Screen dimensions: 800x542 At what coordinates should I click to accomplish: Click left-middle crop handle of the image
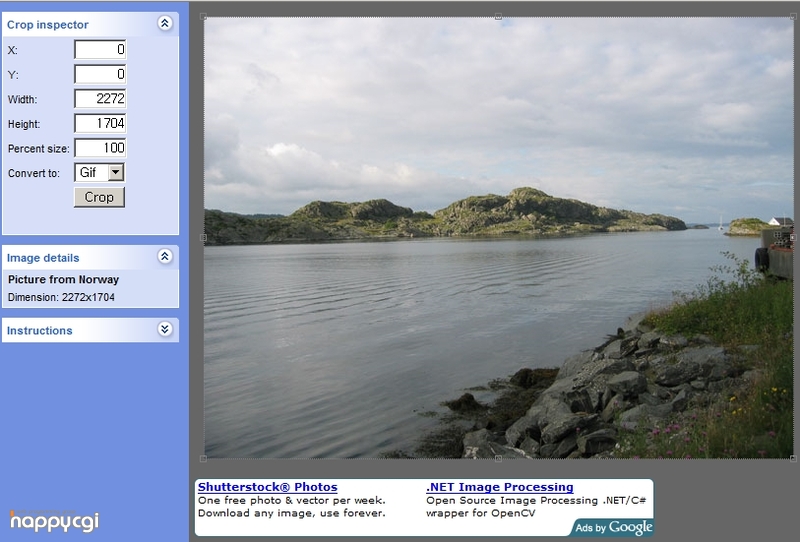point(203,237)
